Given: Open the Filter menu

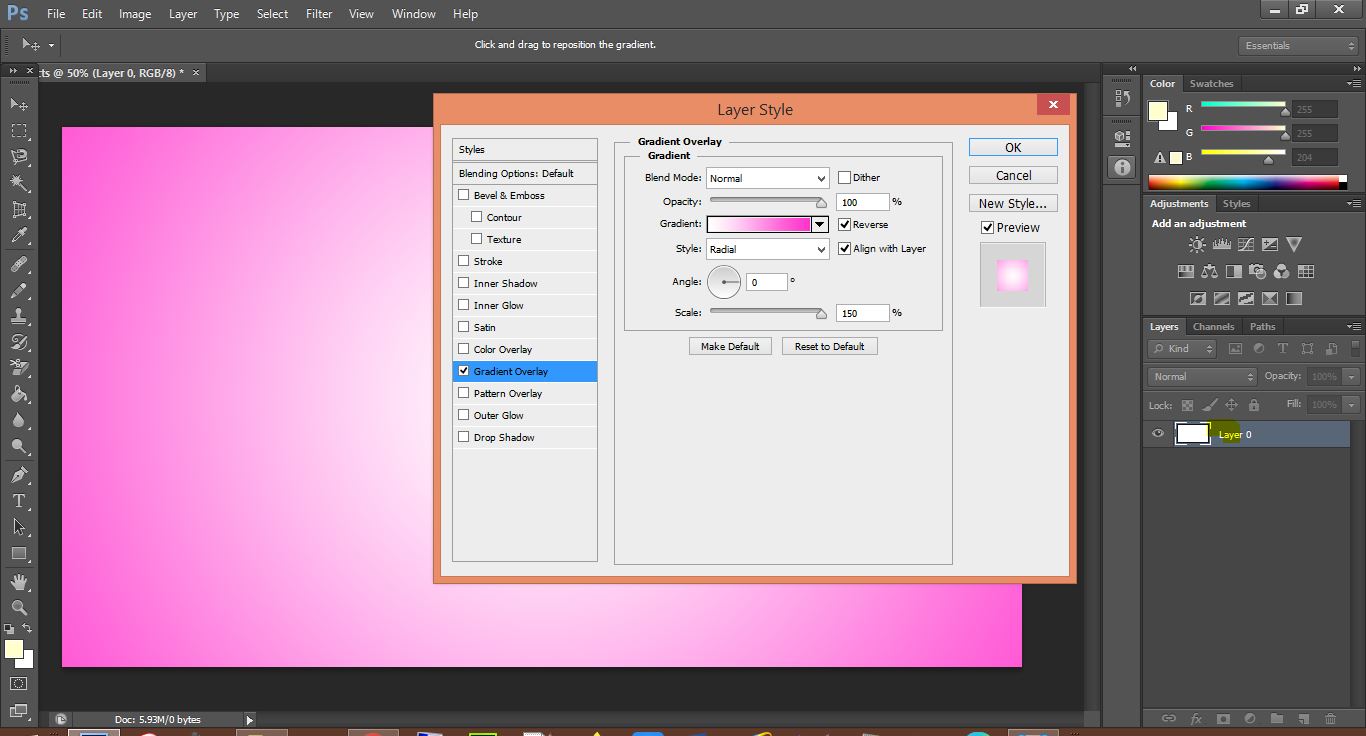Looking at the screenshot, I should point(319,14).
